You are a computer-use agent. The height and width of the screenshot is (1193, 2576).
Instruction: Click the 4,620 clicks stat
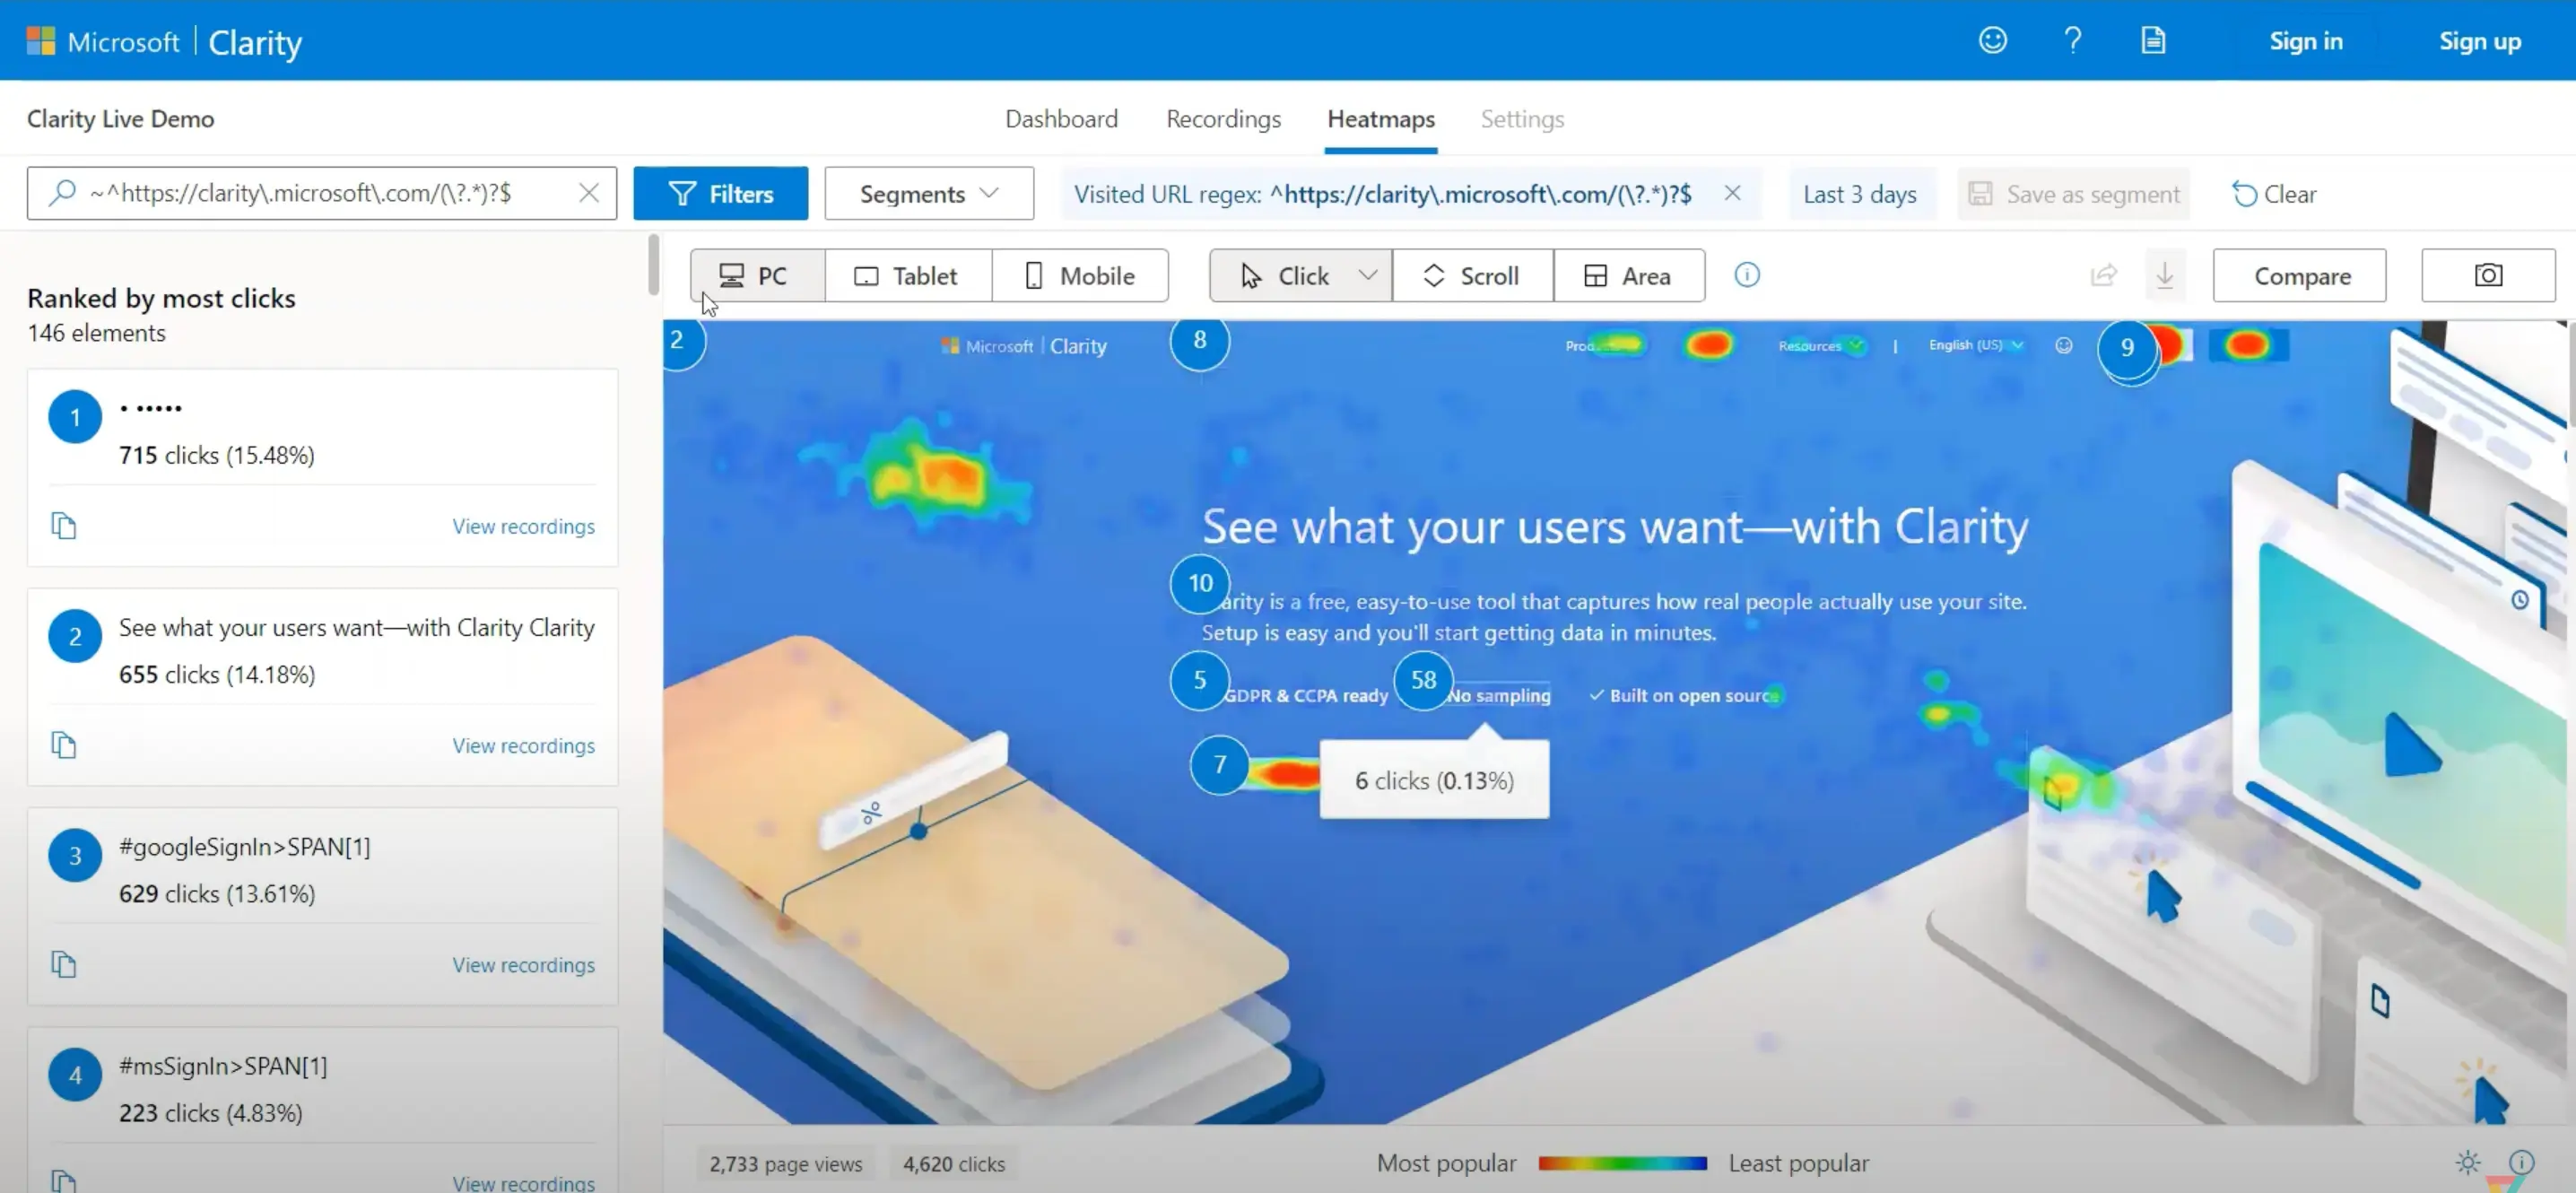point(954,1163)
